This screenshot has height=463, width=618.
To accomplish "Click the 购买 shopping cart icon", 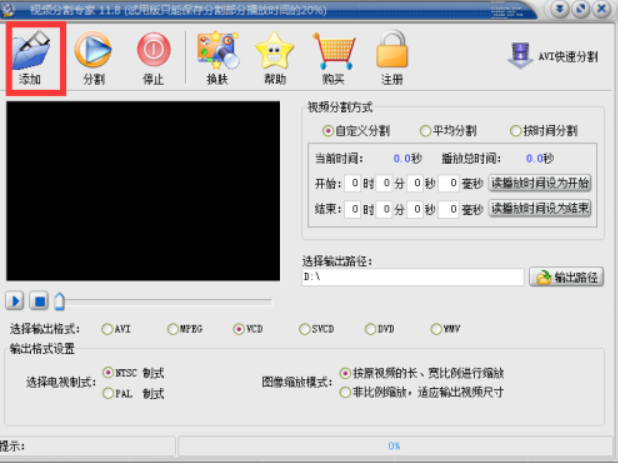I will [334, 51].
